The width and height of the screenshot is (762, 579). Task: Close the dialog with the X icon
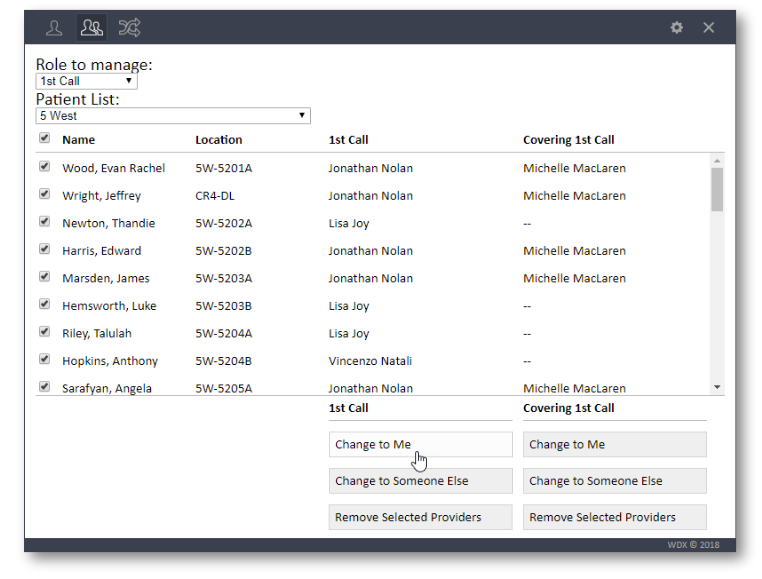click(709, 28)
